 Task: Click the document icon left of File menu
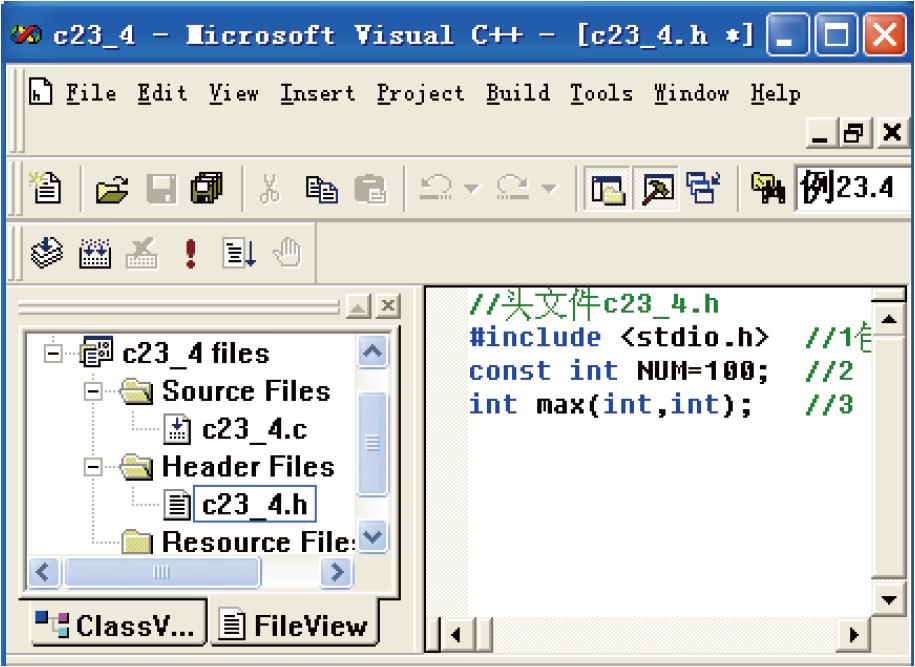tap(40, 92)
